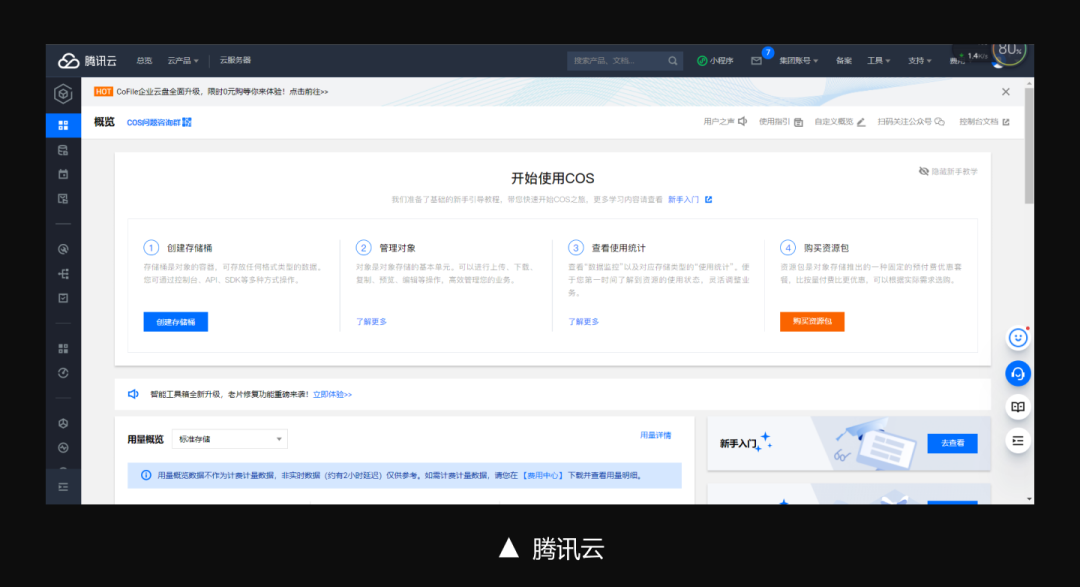The height and width of the screenshot is (587, 1080).
Task: Open the sidebar icon below the third divider
Action: pyautogui.click(x=63, y=424)
